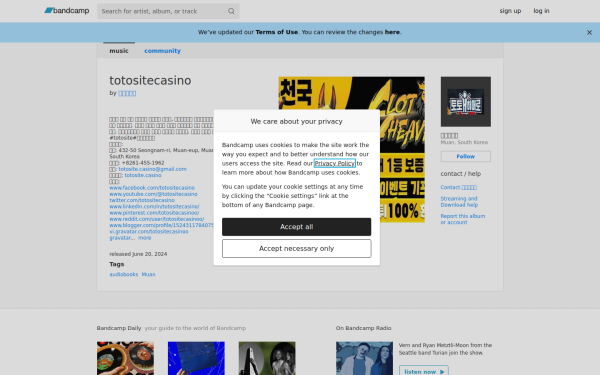Switch to the music tab
Viewport: 600px width, 375px height.
119,51
